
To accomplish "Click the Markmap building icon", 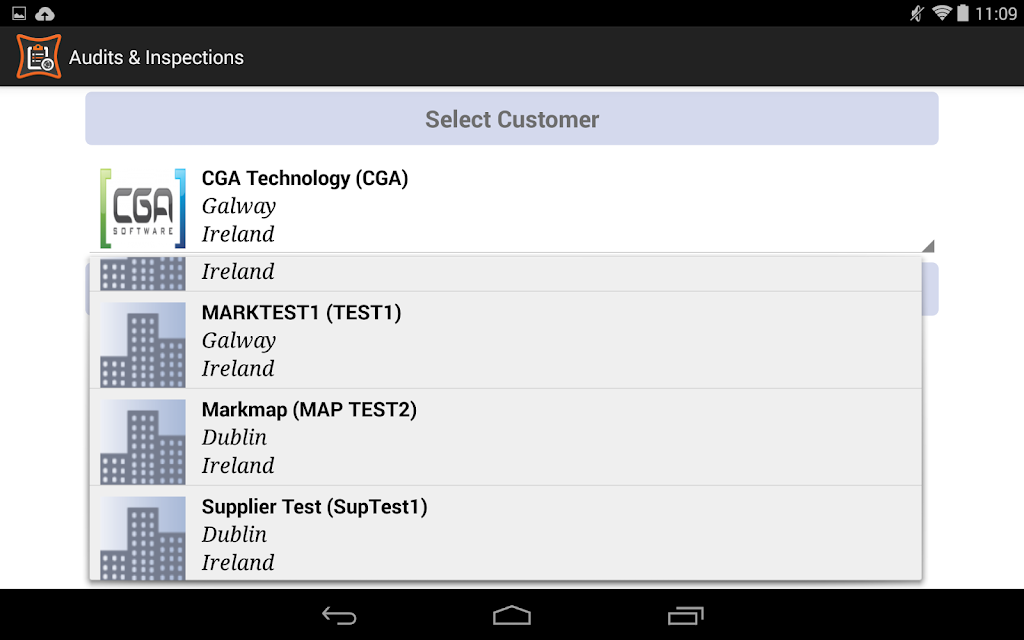I will (142, 442).
